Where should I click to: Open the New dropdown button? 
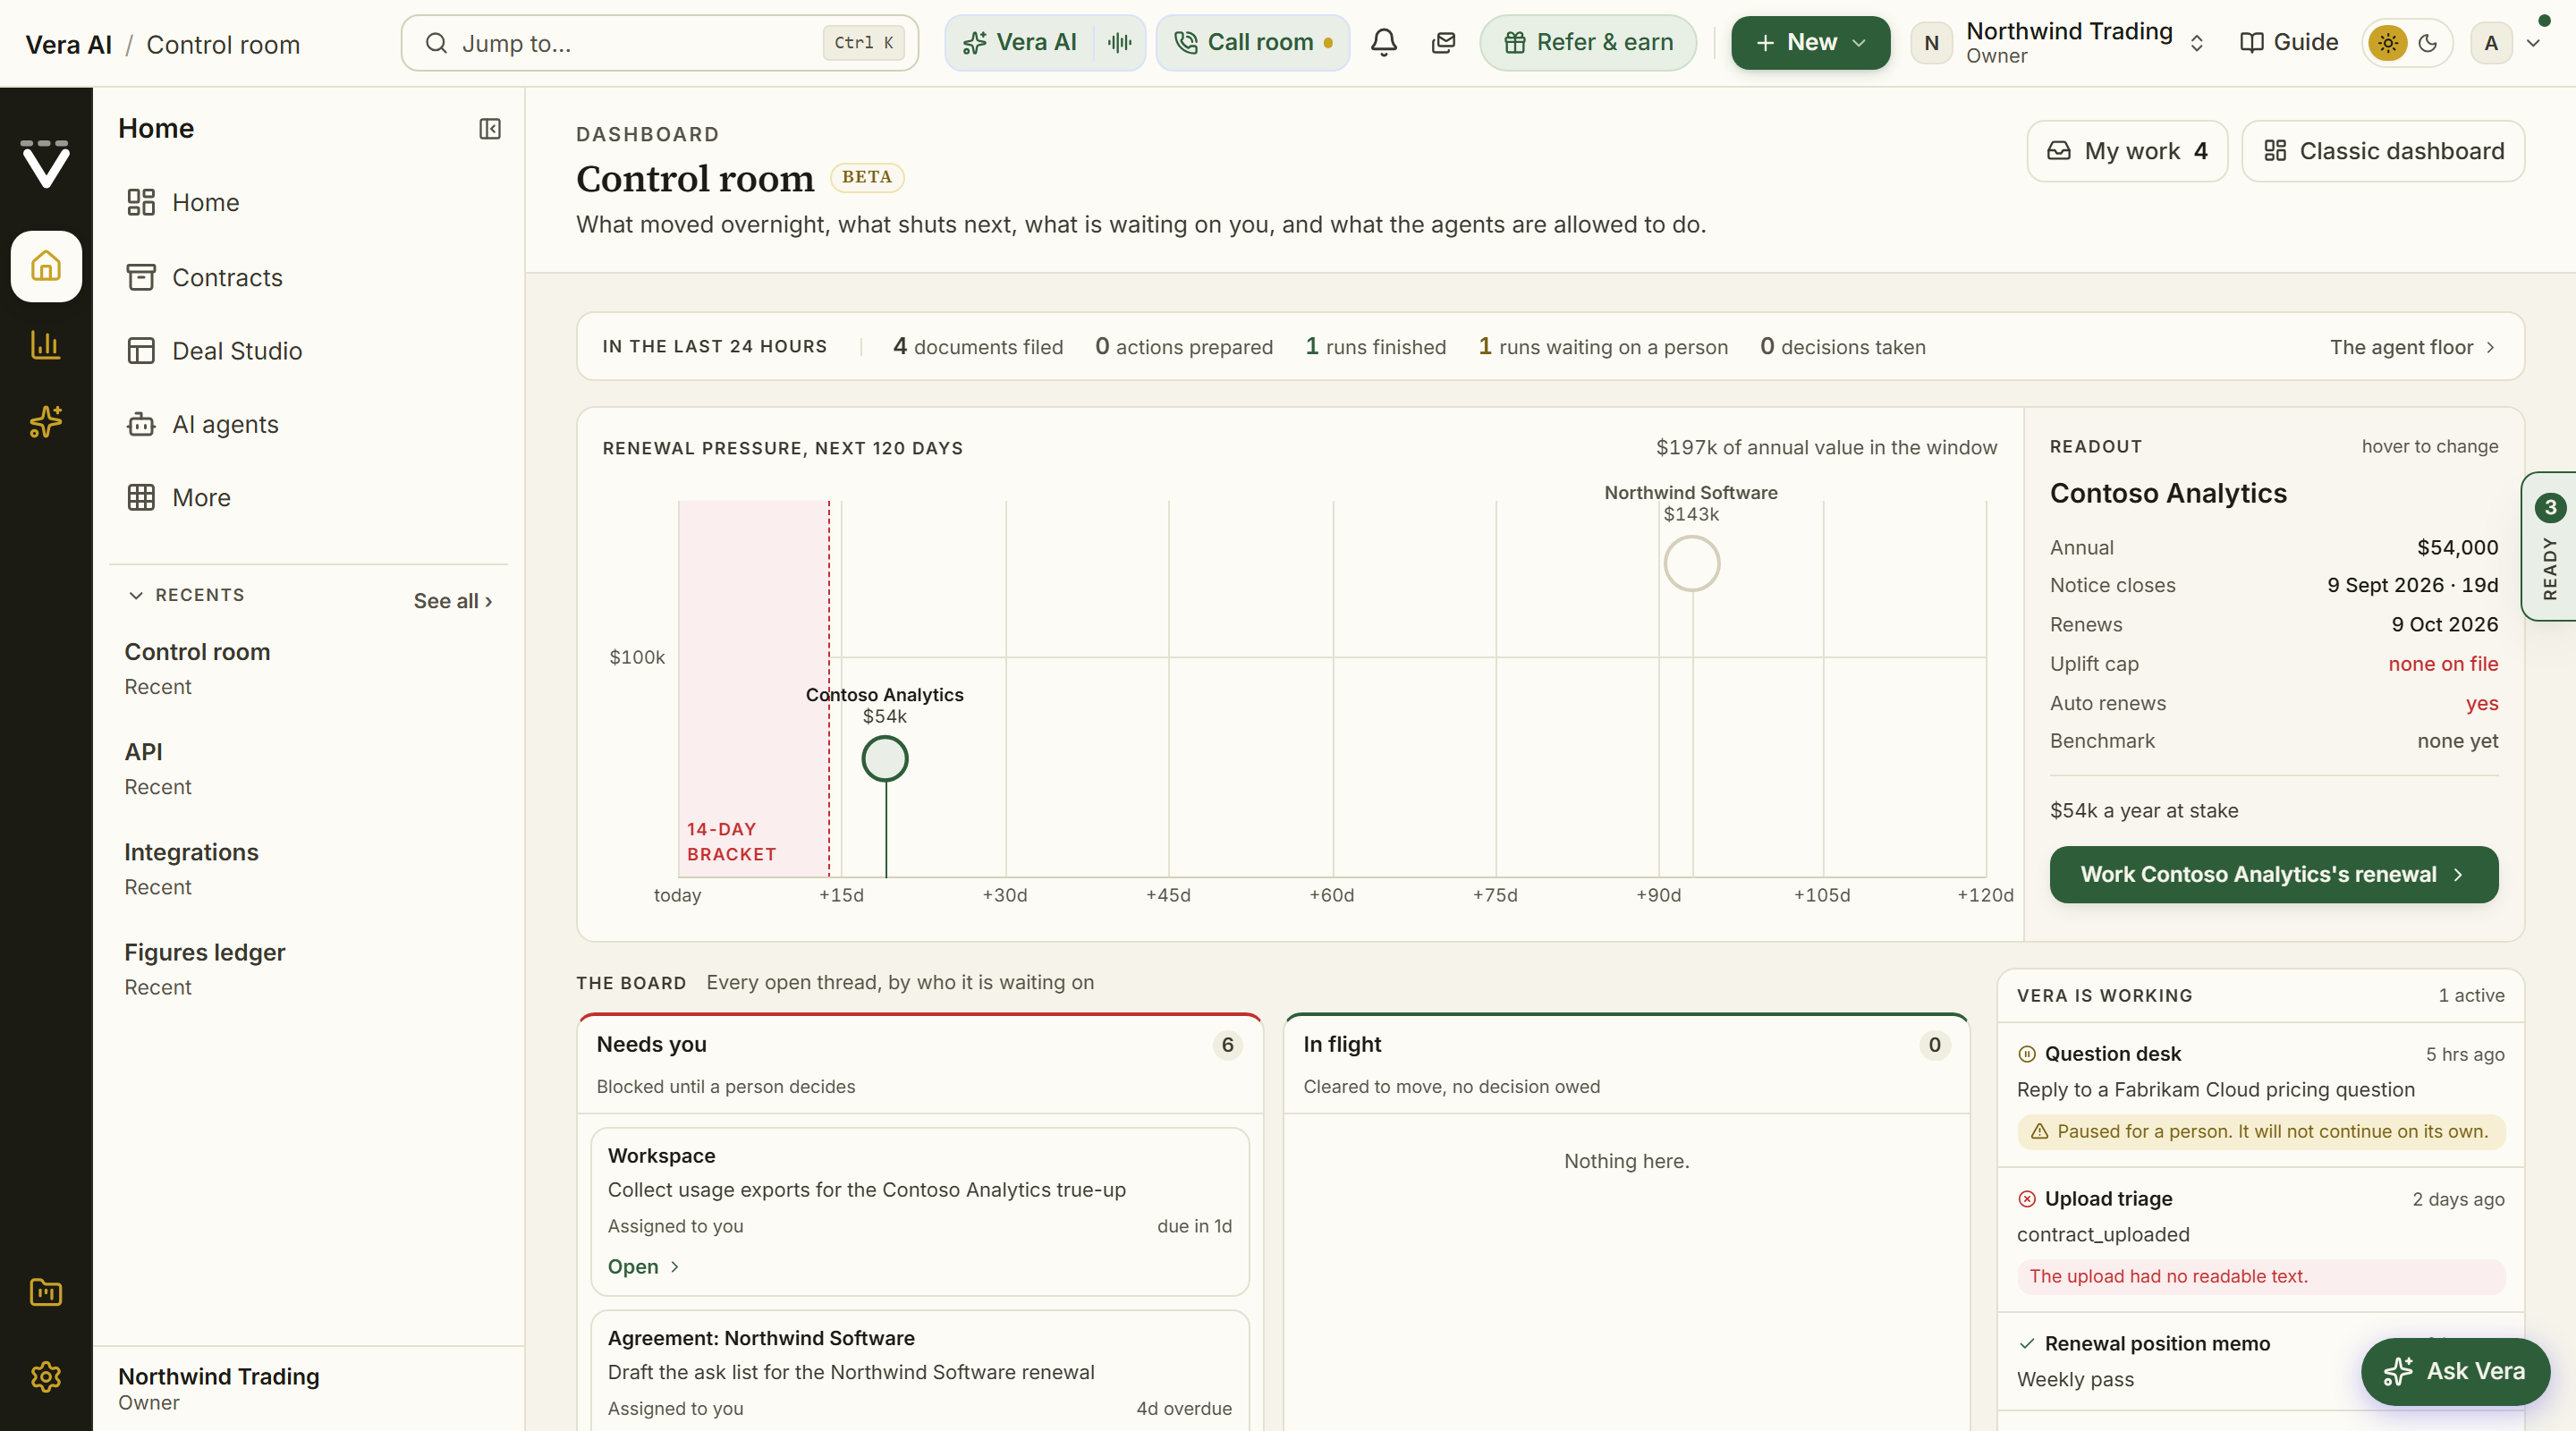click(1810, 43)
